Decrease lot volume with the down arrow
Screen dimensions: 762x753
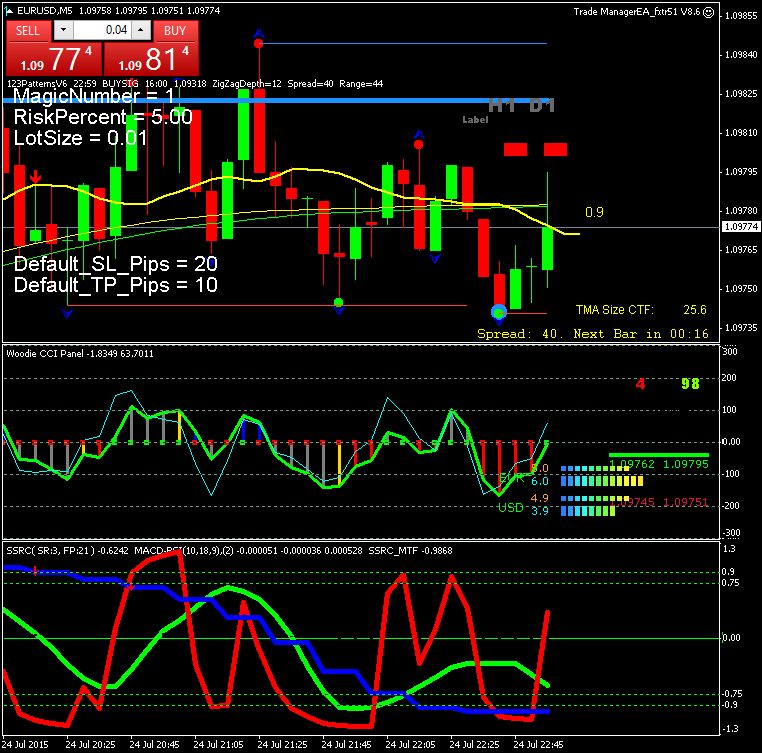coord(63,30)
